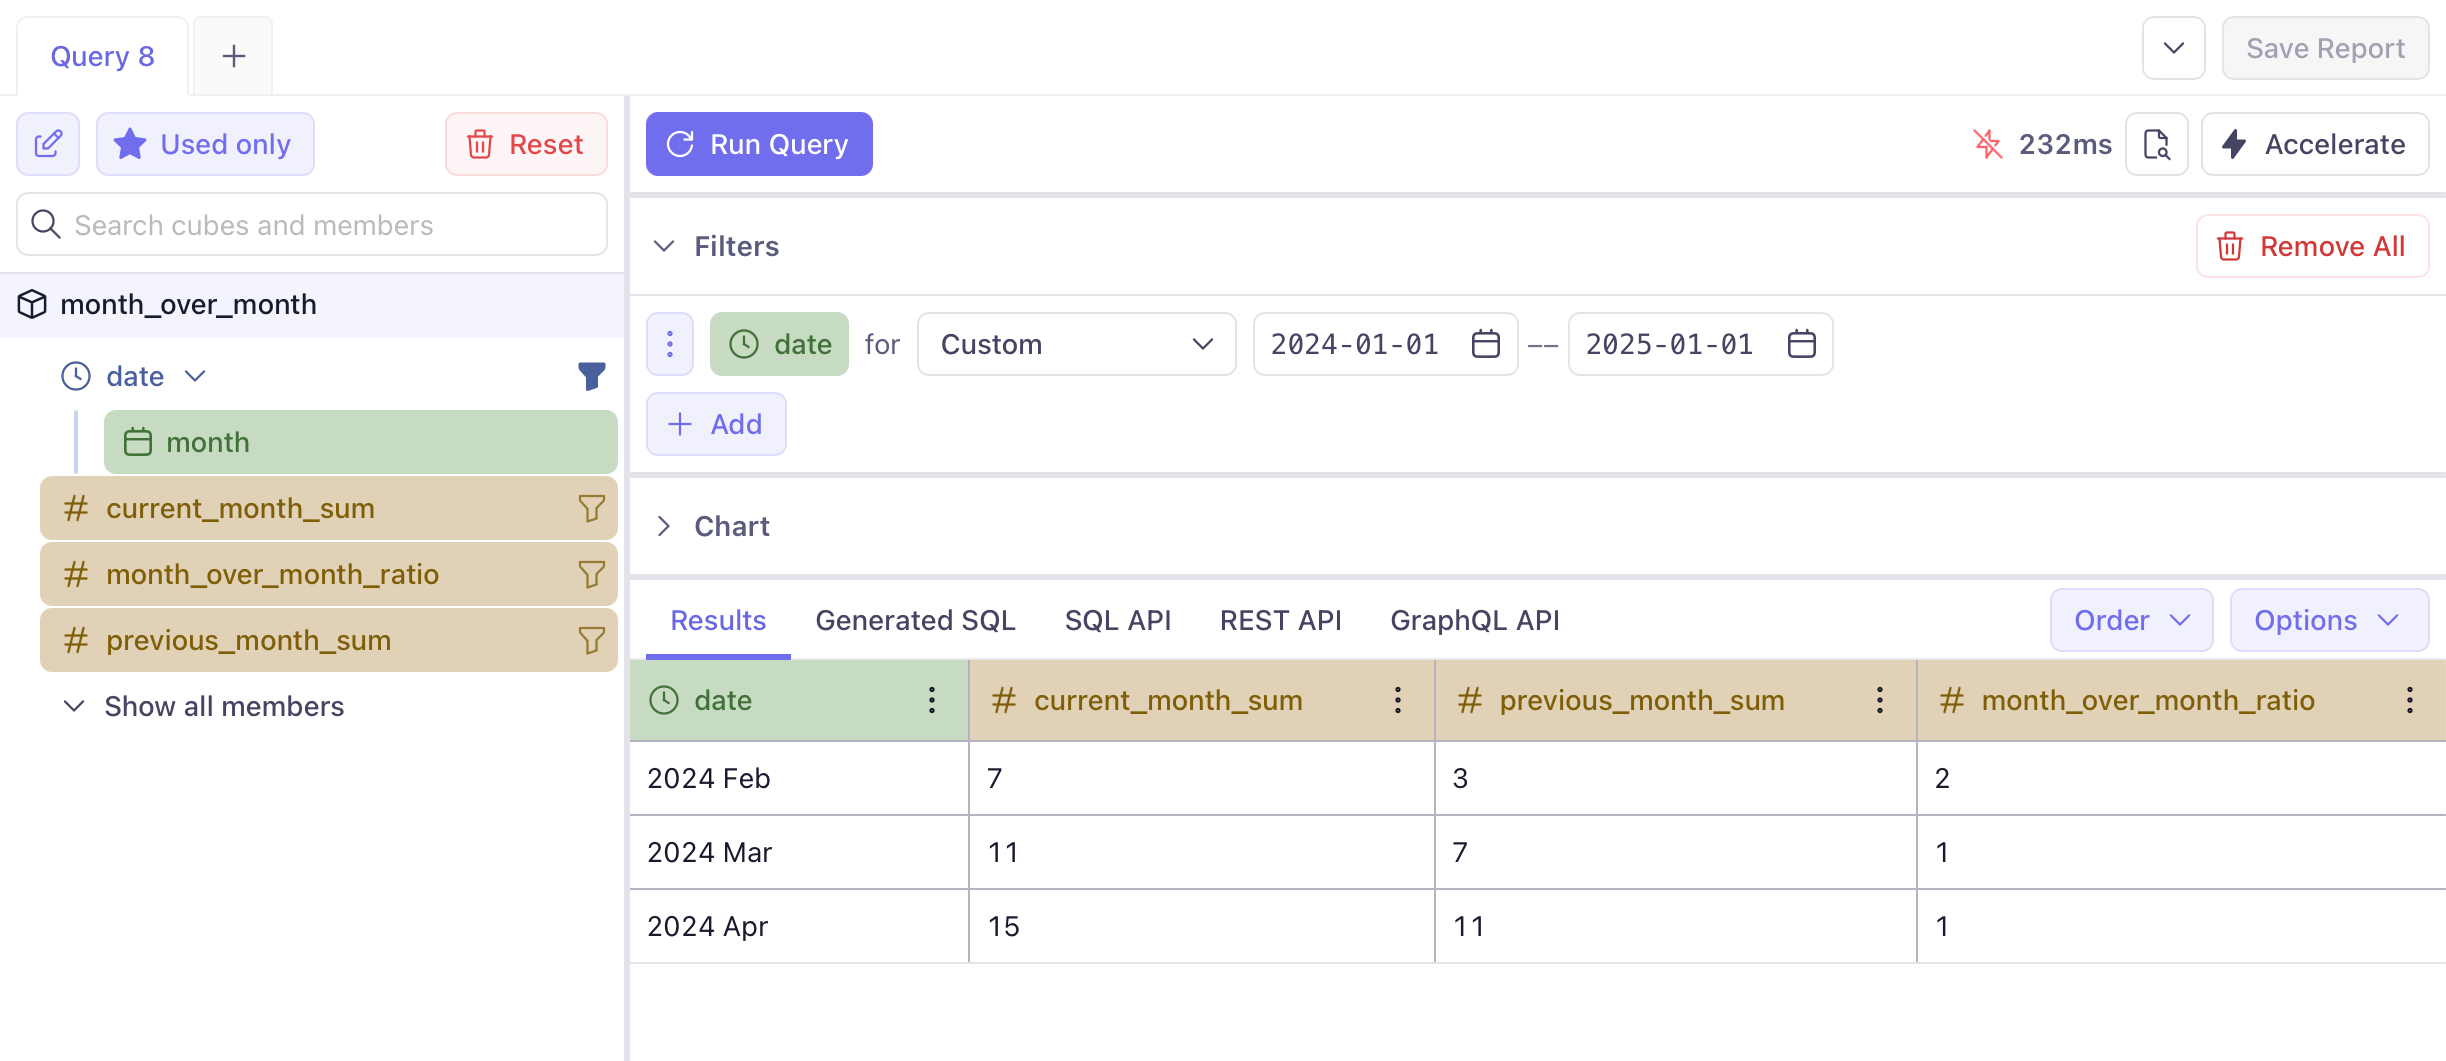Toggle the month granularity item

(x=360, y=442)
